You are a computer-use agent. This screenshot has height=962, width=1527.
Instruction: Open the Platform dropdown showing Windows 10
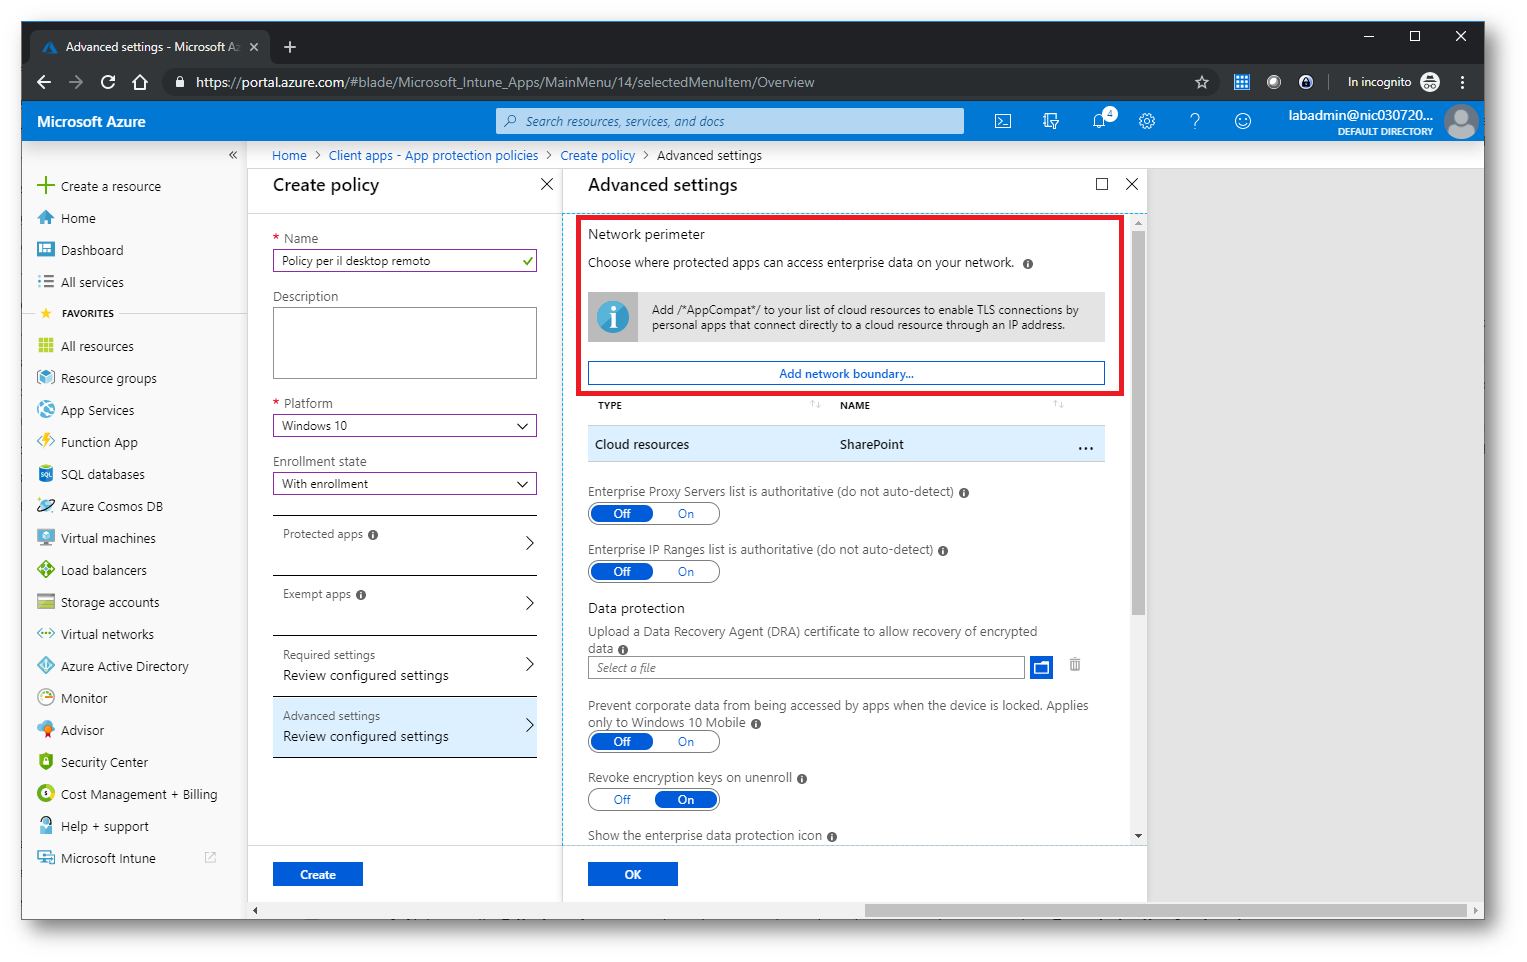[404, 426]
